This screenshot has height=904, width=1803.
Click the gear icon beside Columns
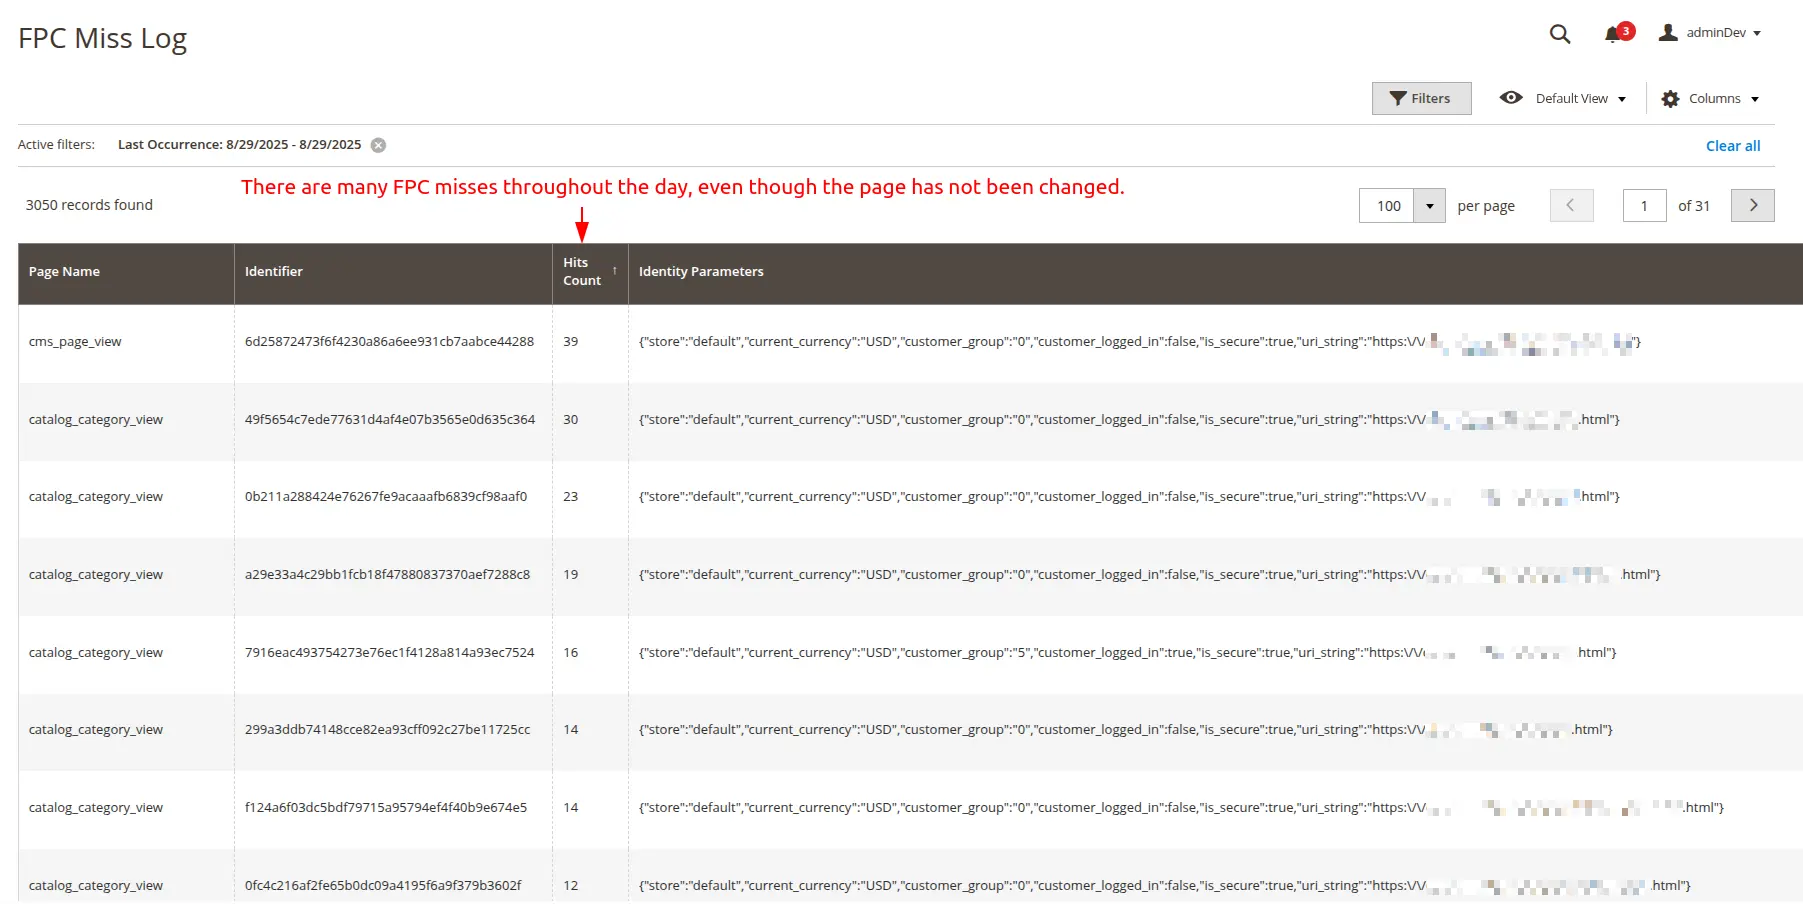click(1671, 98)
